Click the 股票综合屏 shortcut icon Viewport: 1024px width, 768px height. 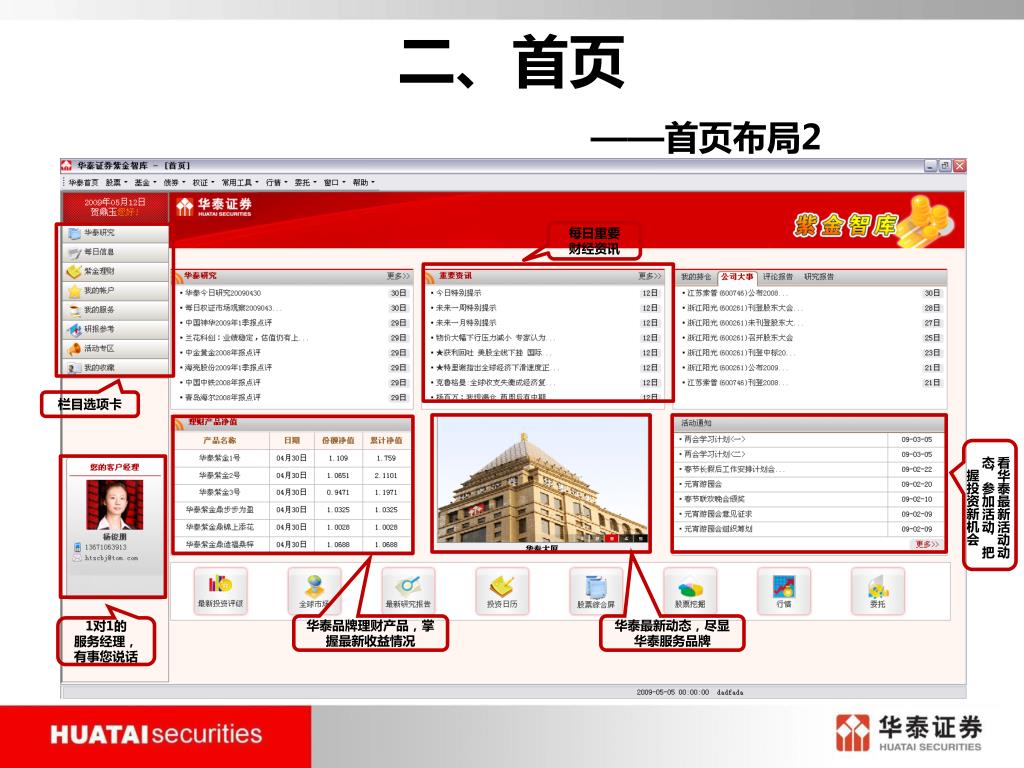pyautogui.click(x=596, y=590)
